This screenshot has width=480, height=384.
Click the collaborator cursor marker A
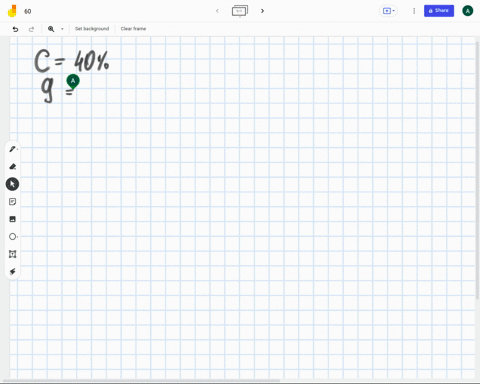tap(73, 81)
